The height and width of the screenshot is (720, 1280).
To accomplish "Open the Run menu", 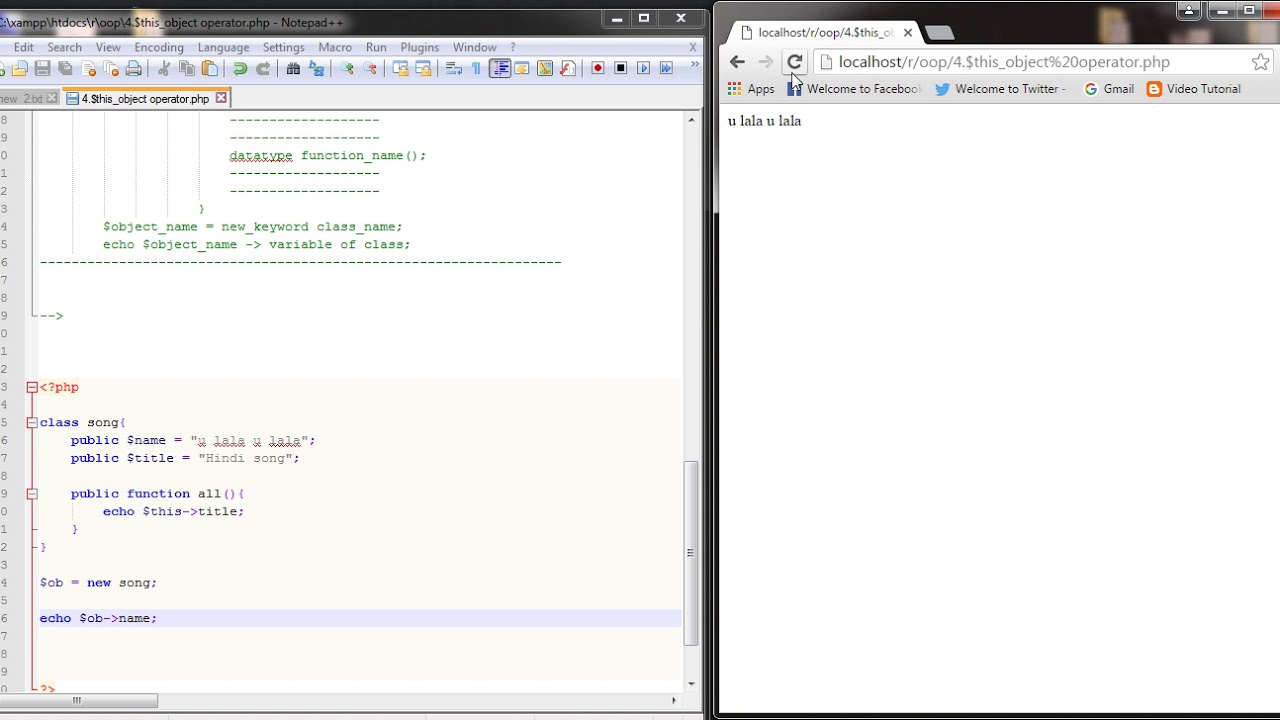I will click(x=376, y=47).
